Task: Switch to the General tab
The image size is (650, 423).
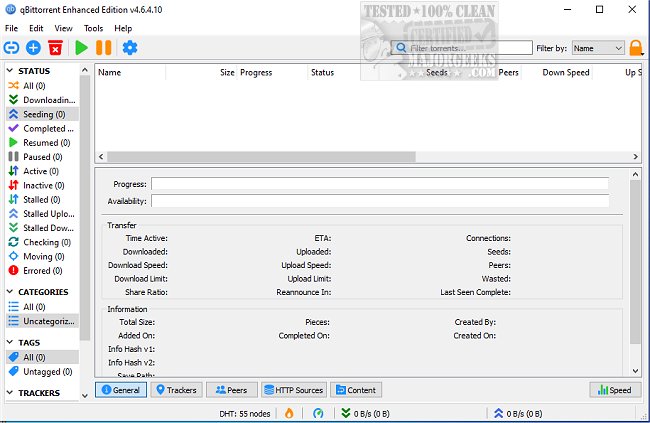Action: point(121,390)
